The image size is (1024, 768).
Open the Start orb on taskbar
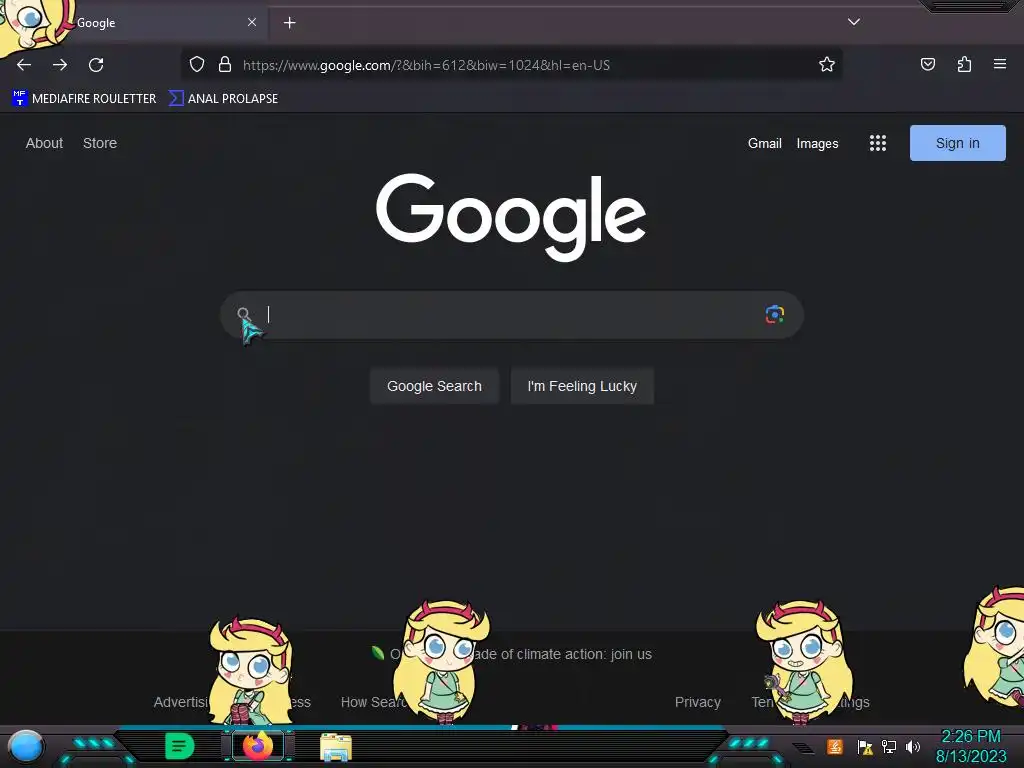pyautogui.click(x=26, y=747)
